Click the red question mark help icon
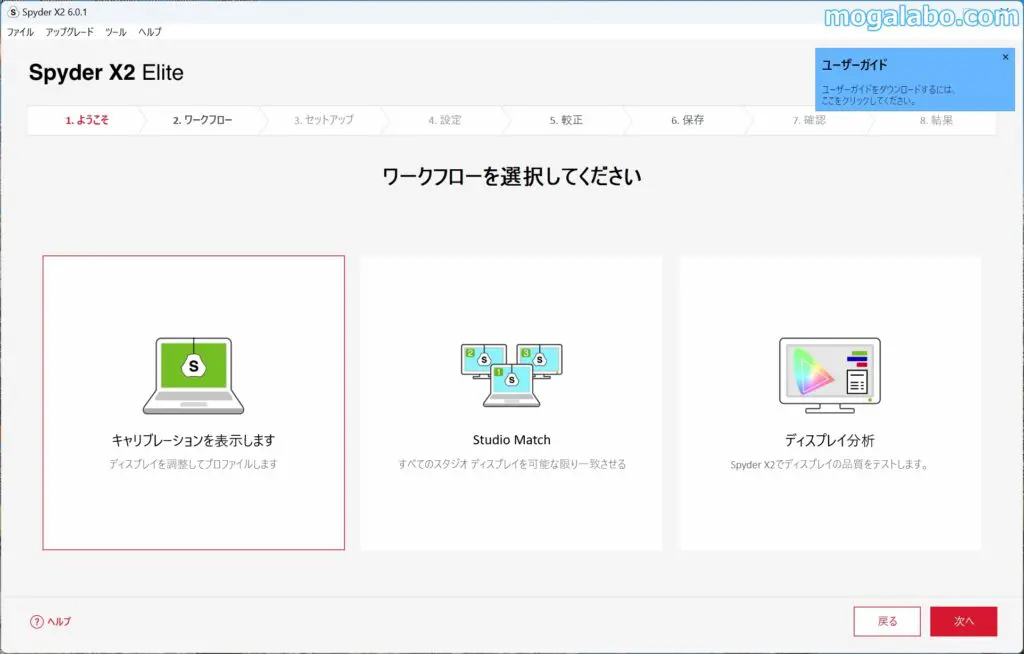The height and width of the screenshot is (654, 1024). (x=38, y=621)
